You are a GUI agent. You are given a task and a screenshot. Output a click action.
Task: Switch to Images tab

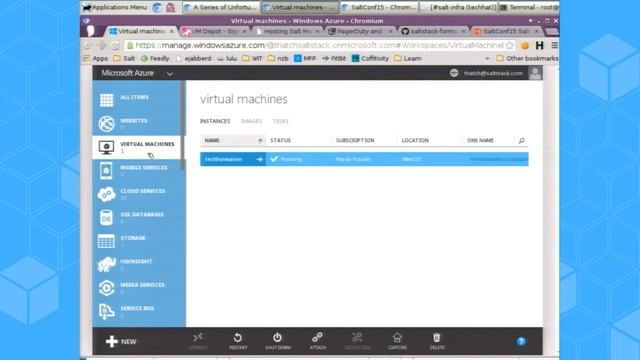coord(251,121)
